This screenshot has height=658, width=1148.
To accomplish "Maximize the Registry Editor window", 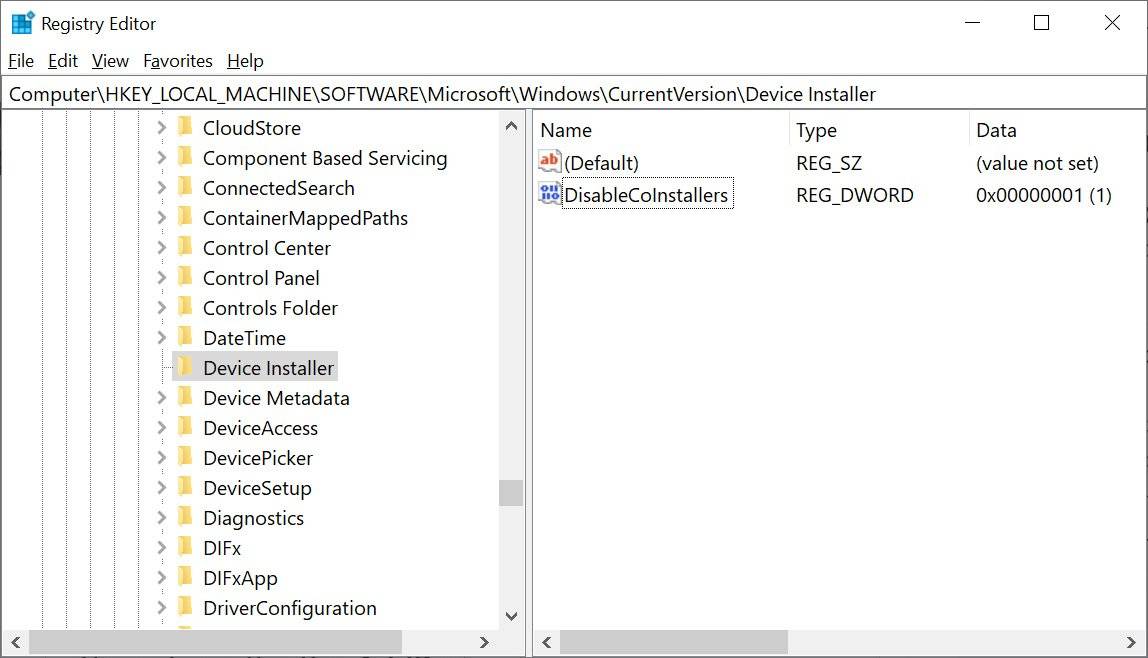I will coord(1041,23).
